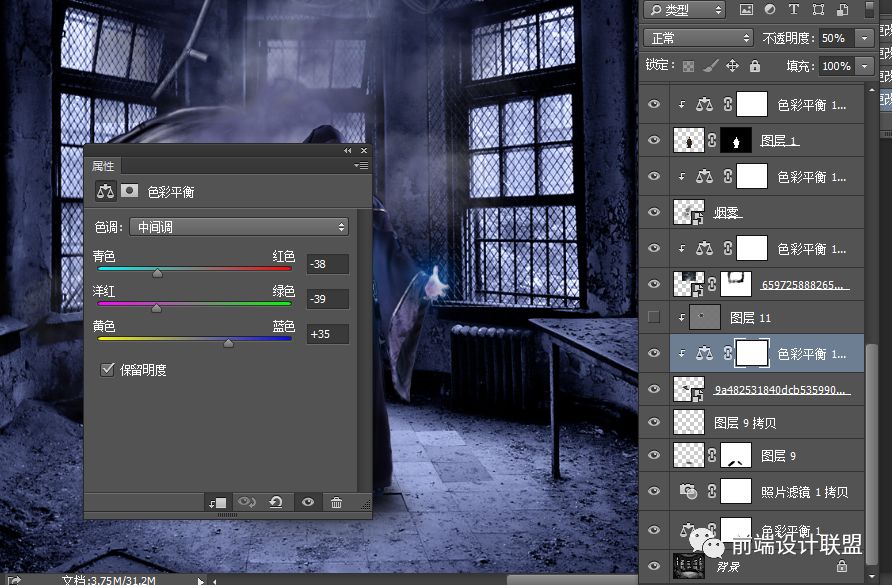The image size is (892, 585).
Task: Switch to the mask icon in Properties panel
Action: [x=130, y=191]
